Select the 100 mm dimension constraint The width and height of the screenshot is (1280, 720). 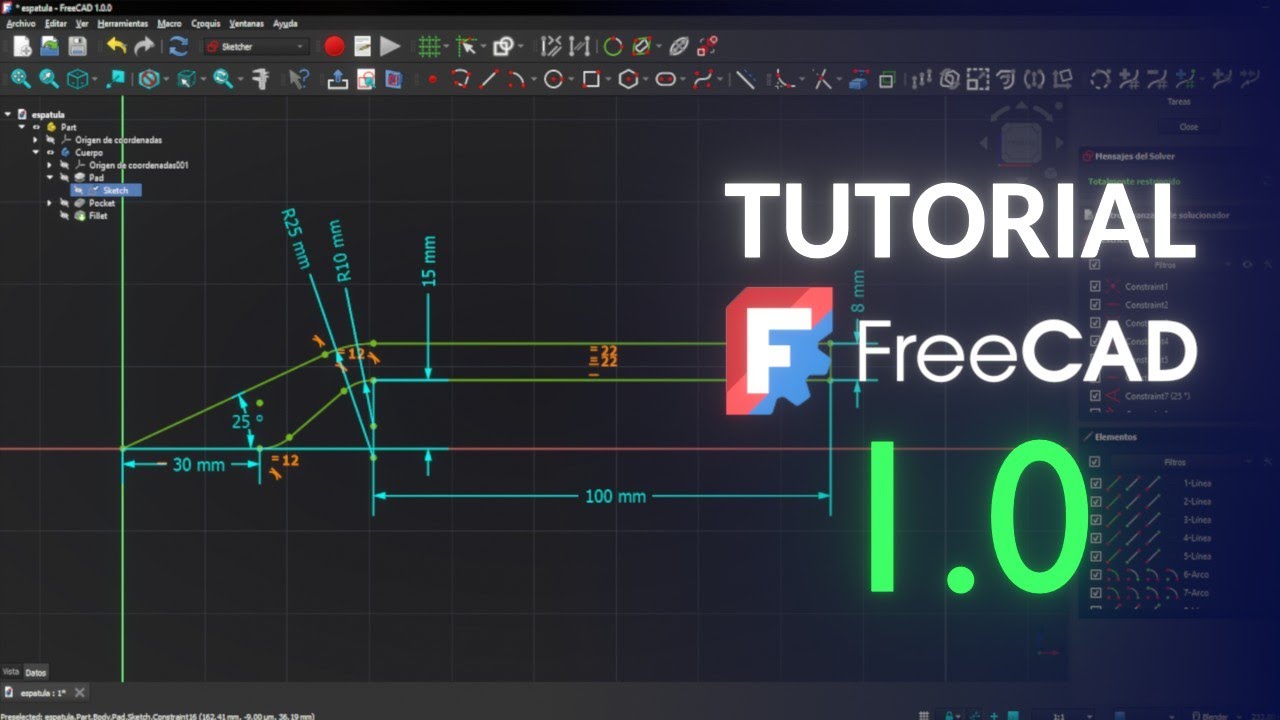pyautogui.click(x=615, y=496)
